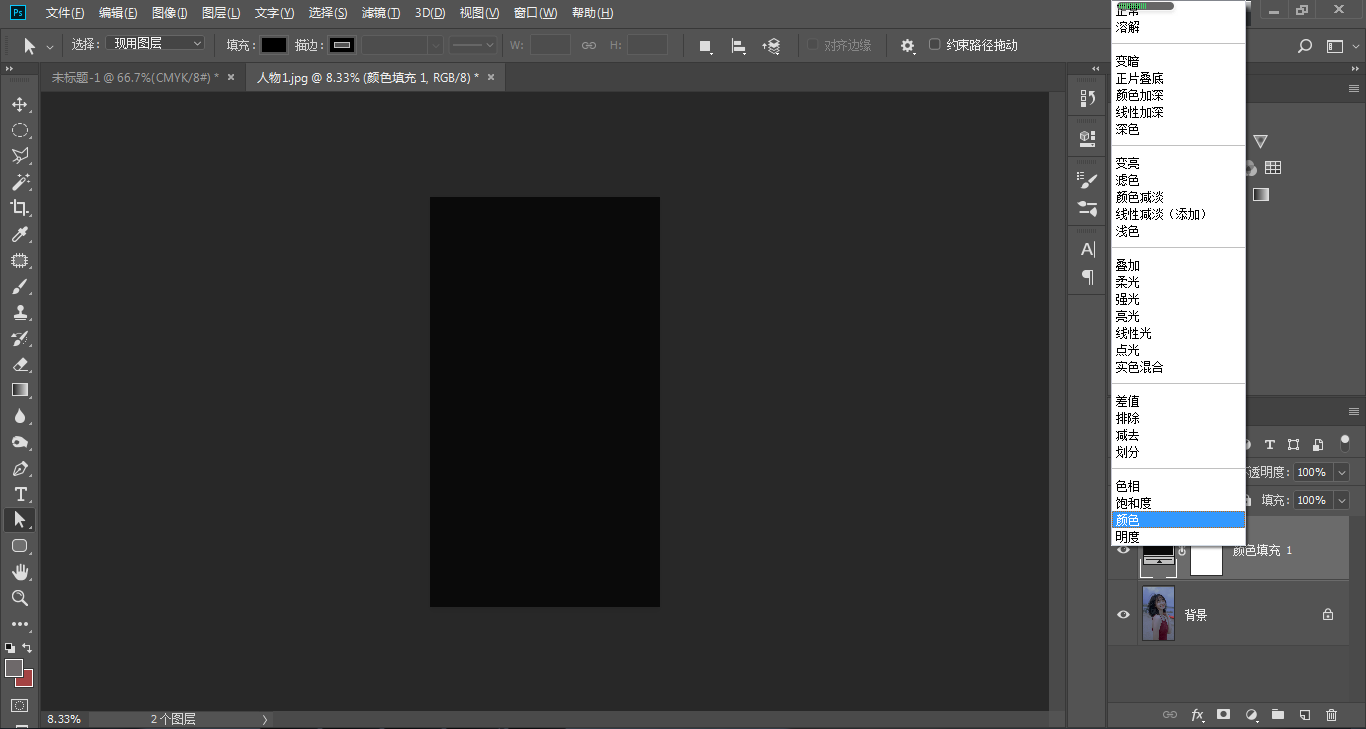Open path operations icon in options bar

(705, 46)
